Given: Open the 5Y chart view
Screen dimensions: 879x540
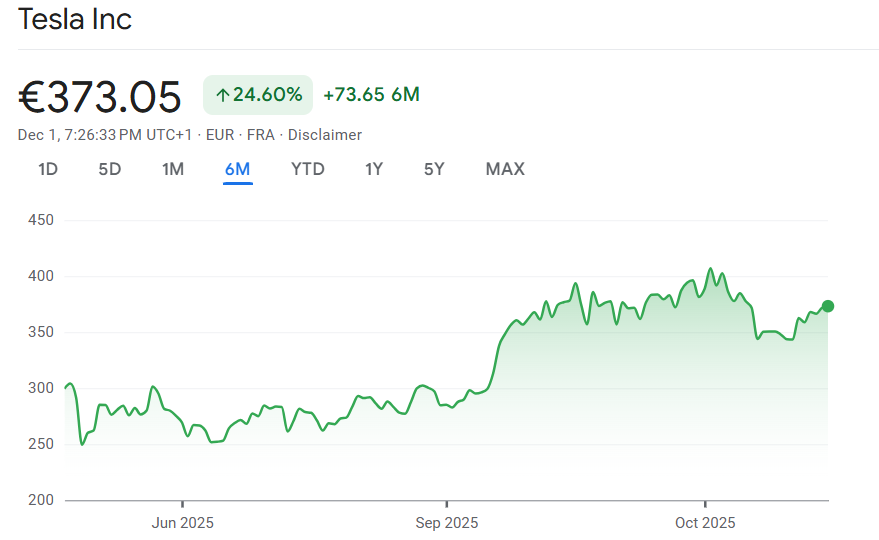Looking at the screenshot, I should [434, 169].
